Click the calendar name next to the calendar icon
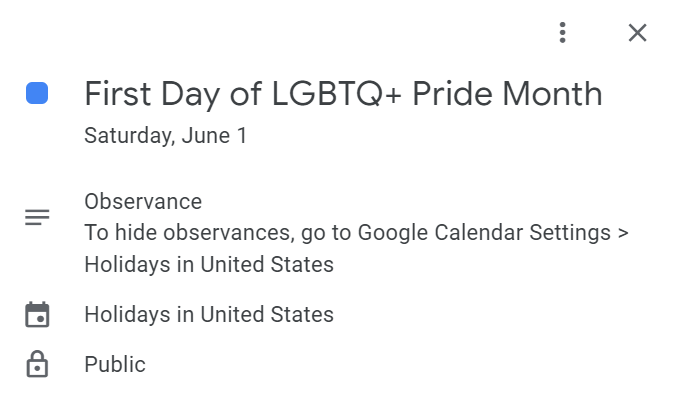 pyautogui.click(x=209, y=315)
